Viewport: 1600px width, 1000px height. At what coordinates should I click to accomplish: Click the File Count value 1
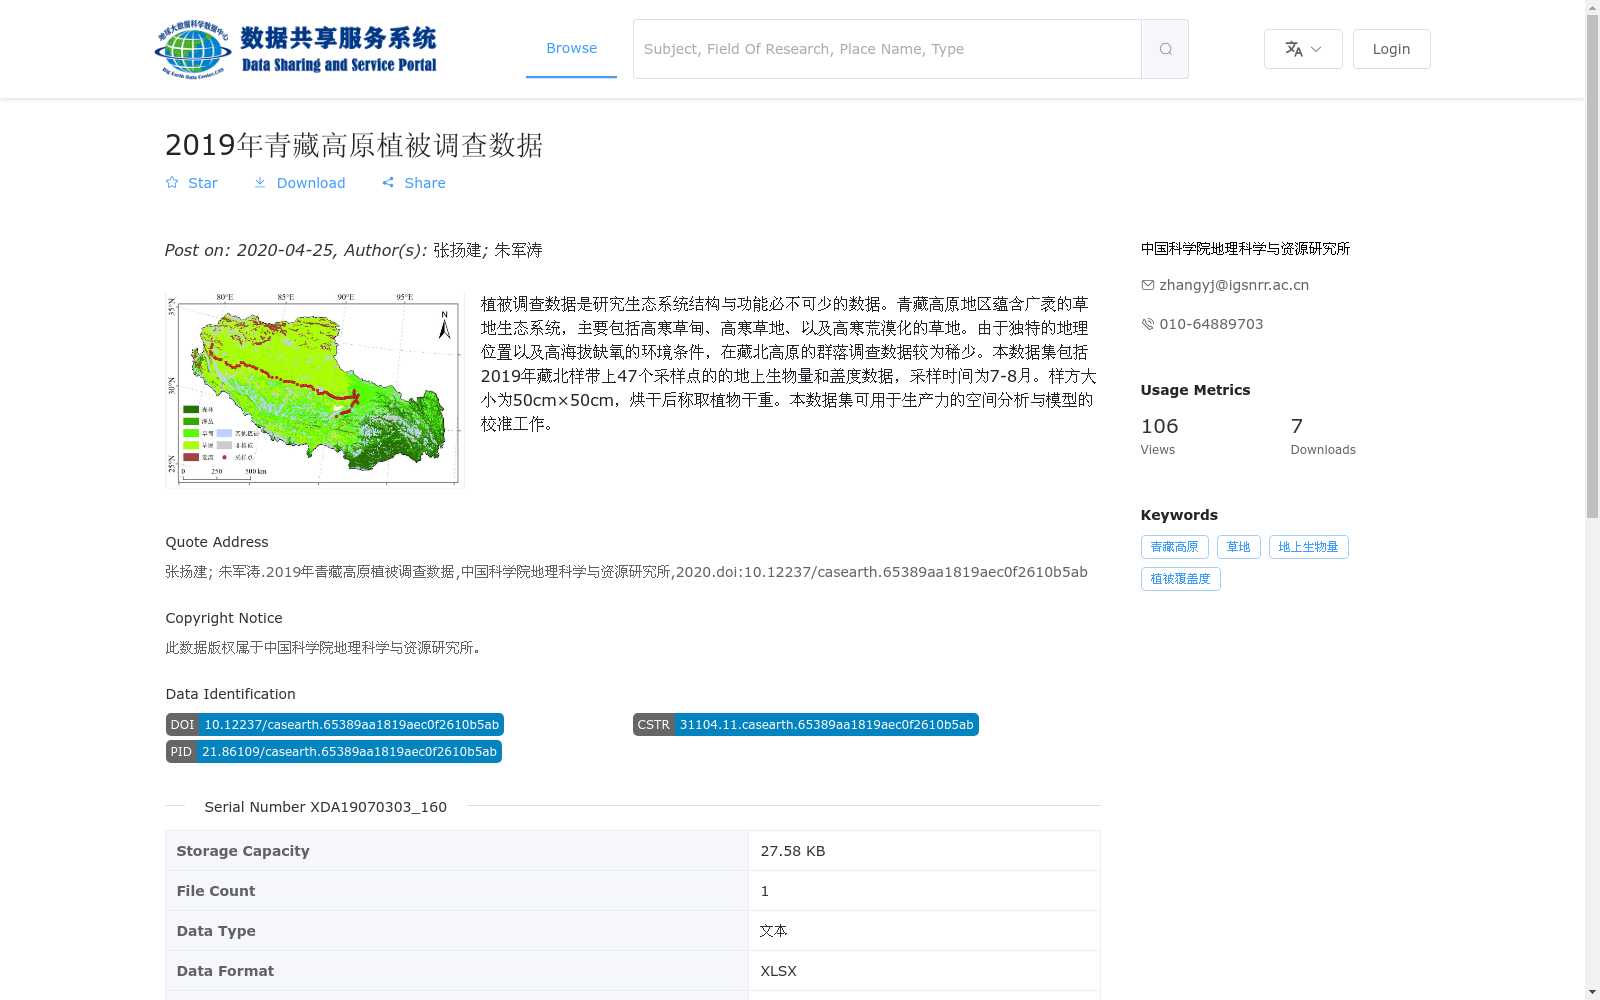[x=764, y=891]
